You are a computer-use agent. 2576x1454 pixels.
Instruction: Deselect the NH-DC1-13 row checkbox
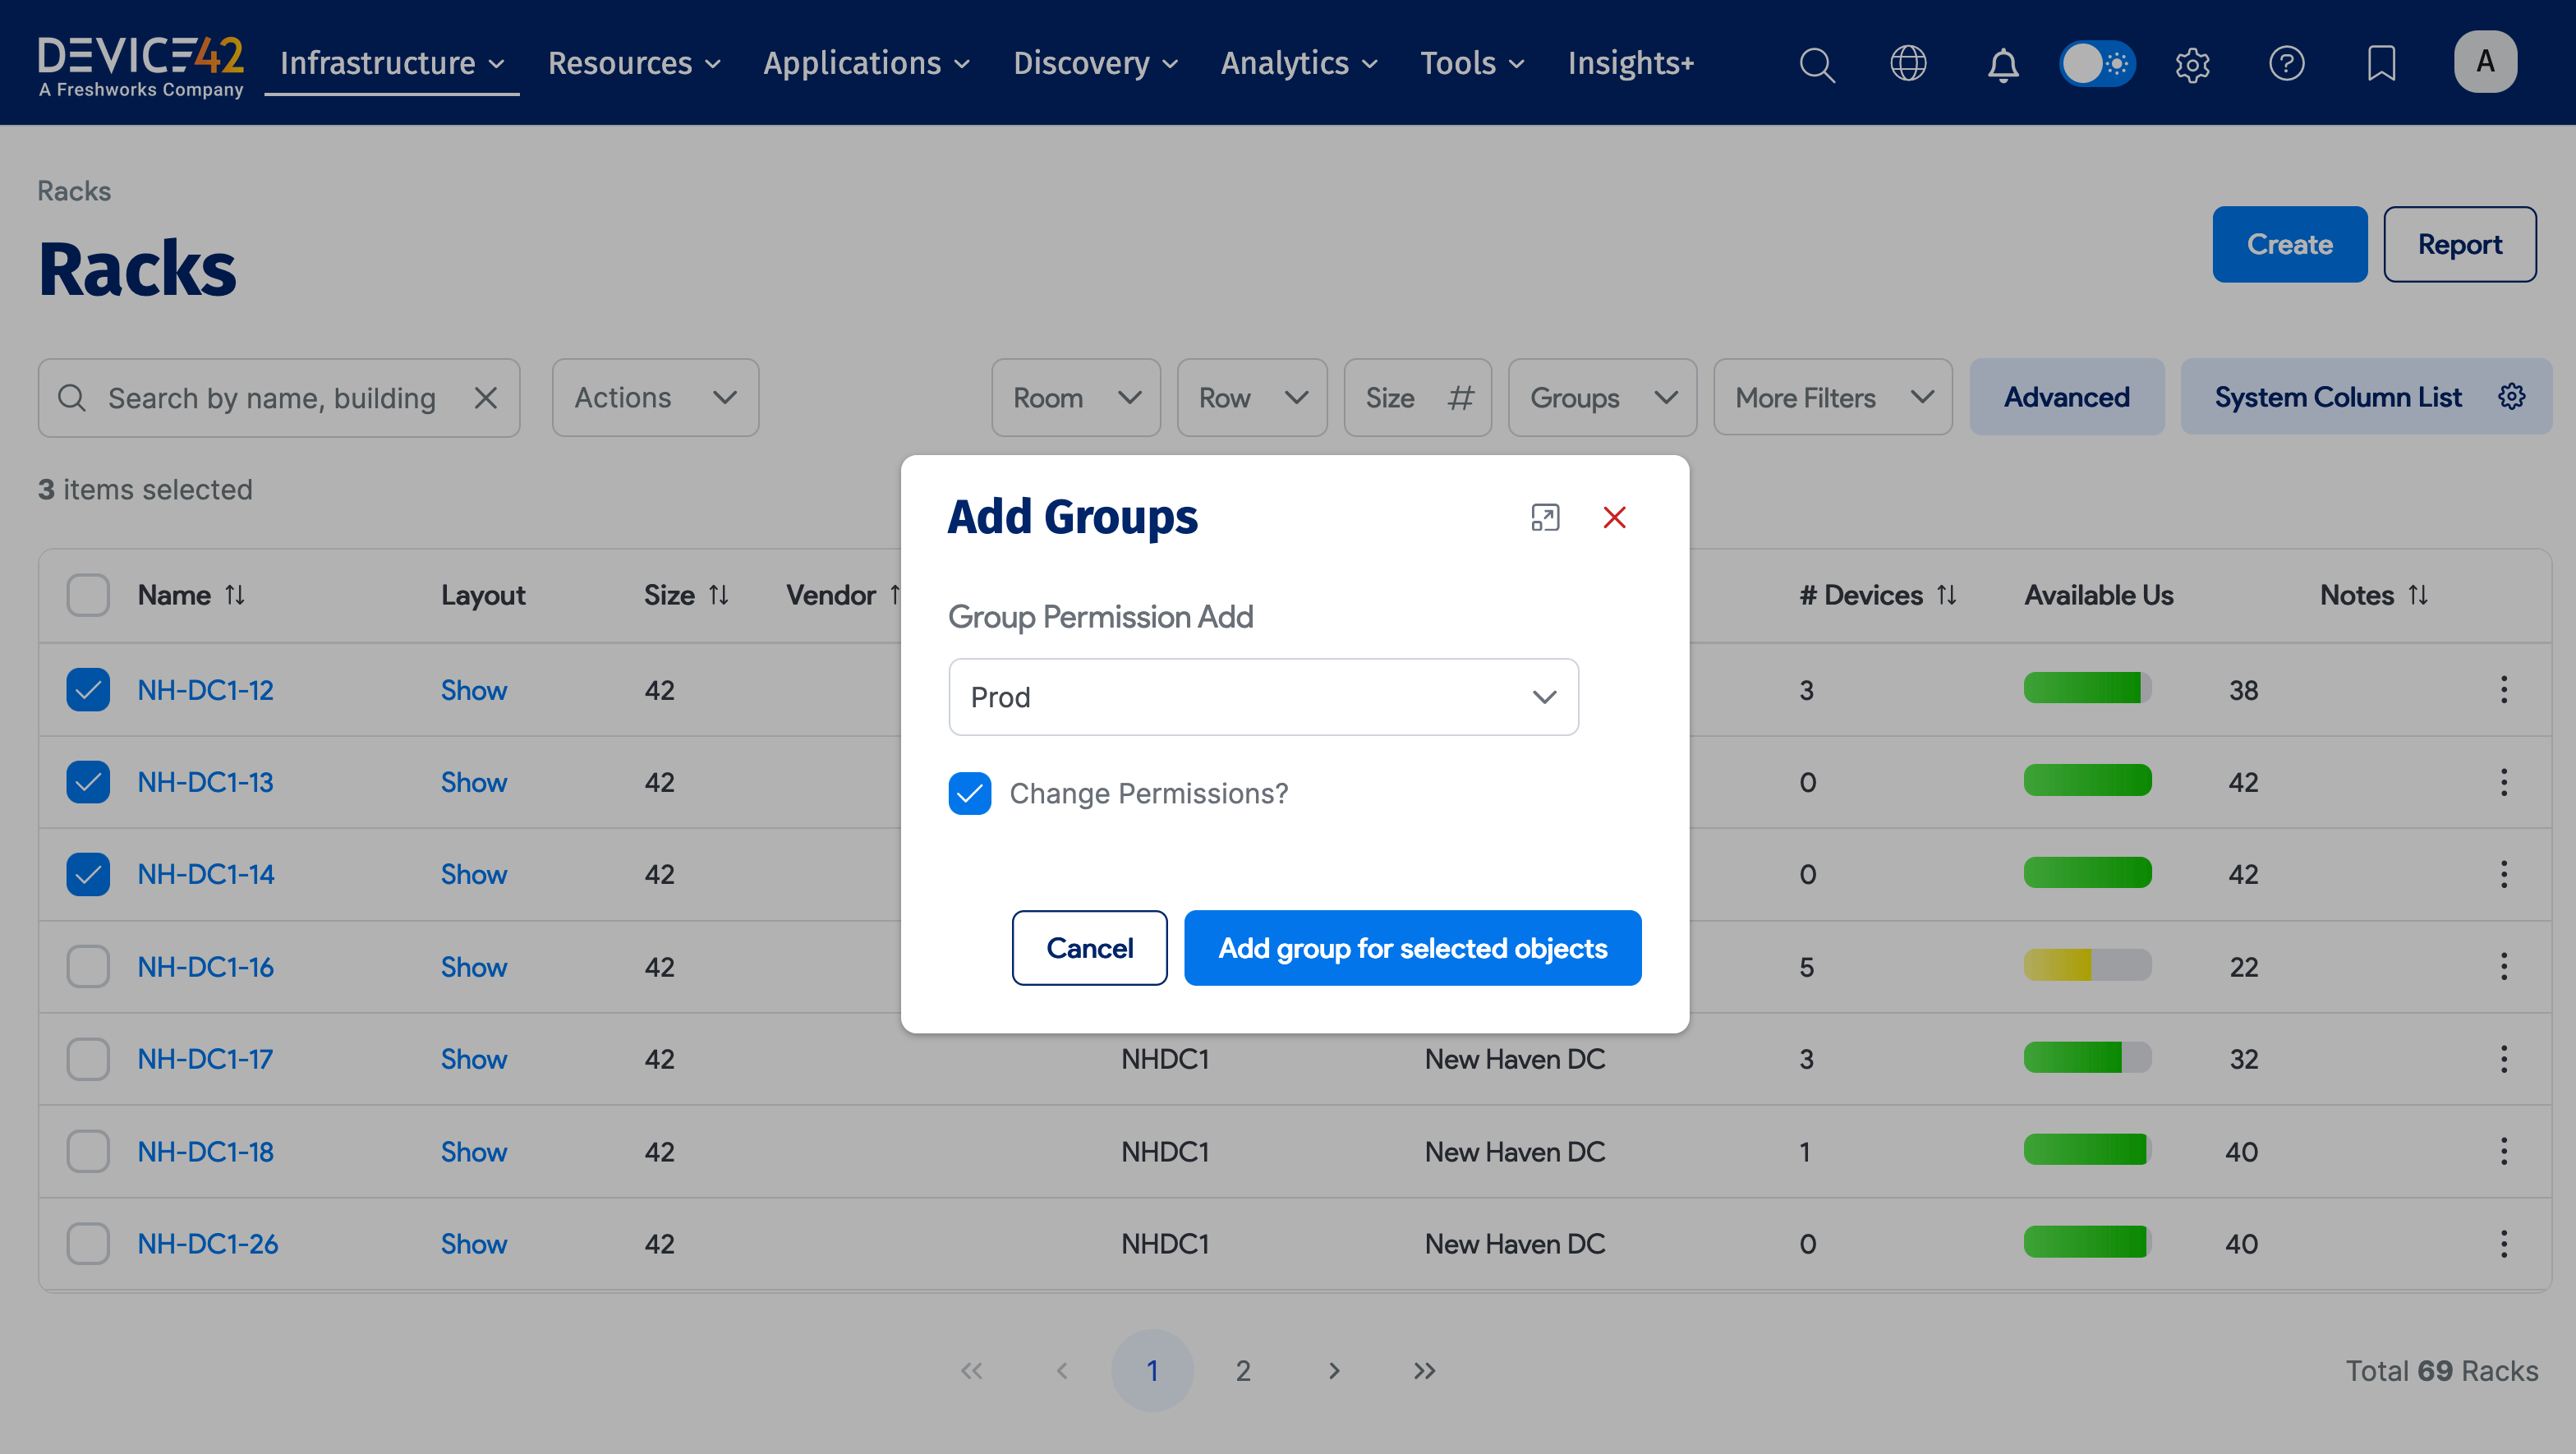88,782
